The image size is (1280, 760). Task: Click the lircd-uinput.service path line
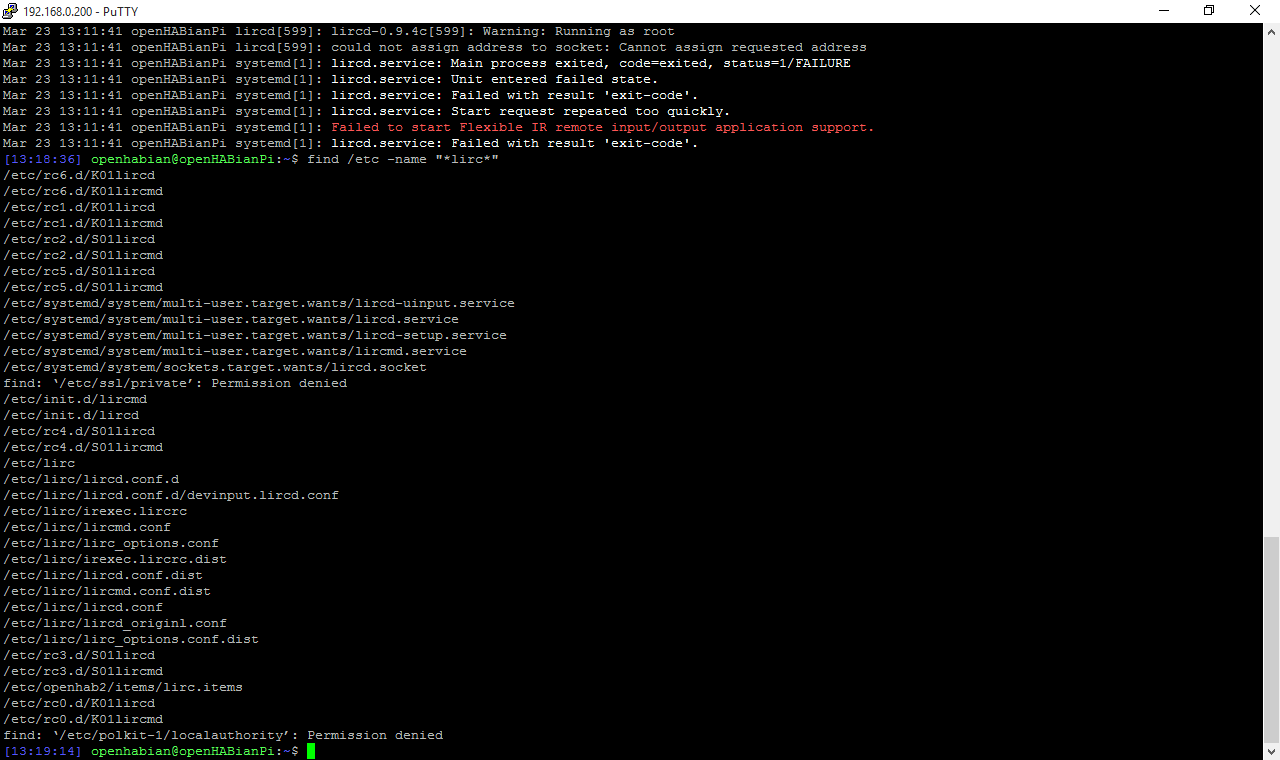(258, 302)
